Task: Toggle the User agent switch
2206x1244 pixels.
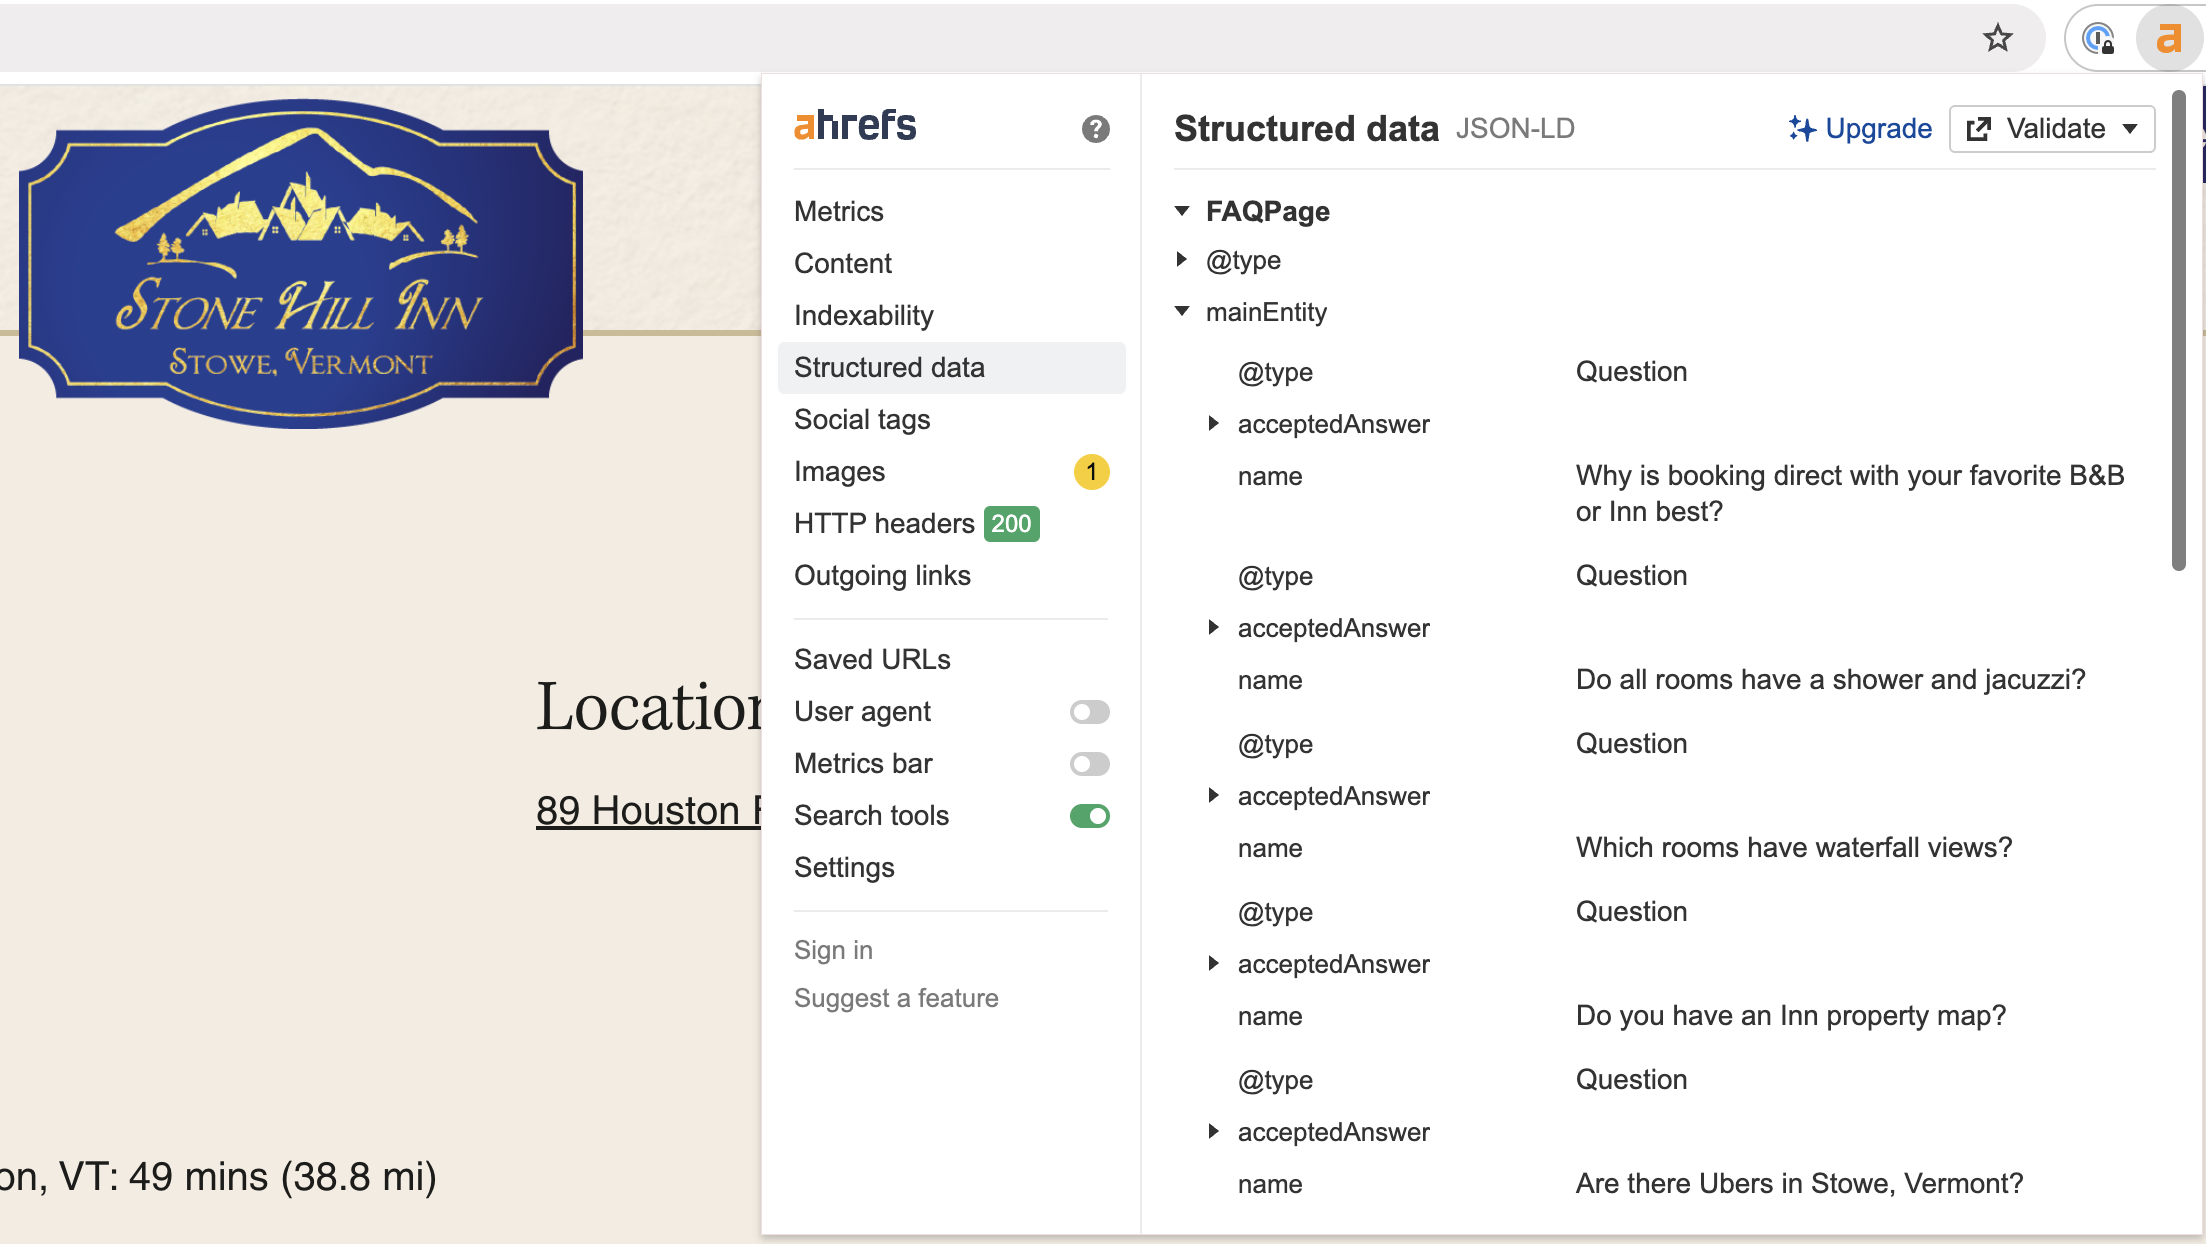Action: 1089,711
